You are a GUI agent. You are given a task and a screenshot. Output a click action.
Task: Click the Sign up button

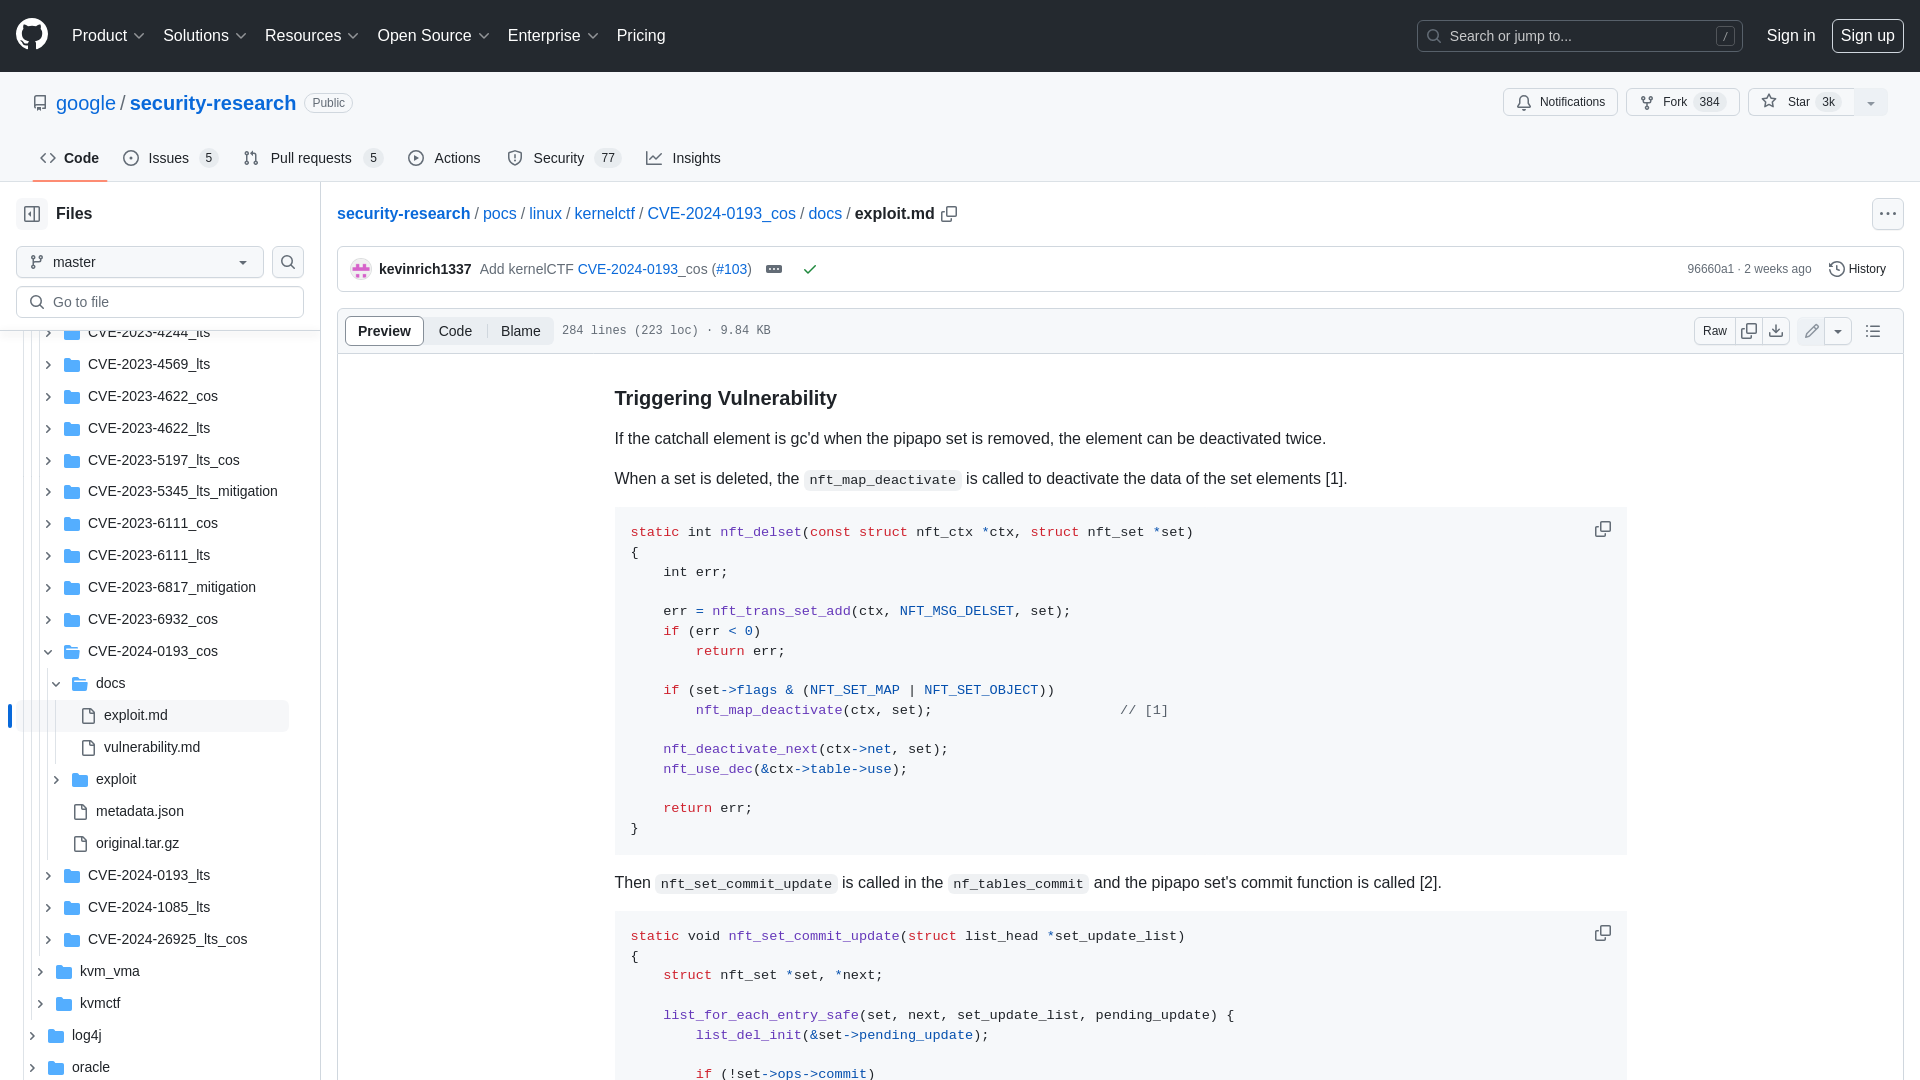click(1867, 35)
